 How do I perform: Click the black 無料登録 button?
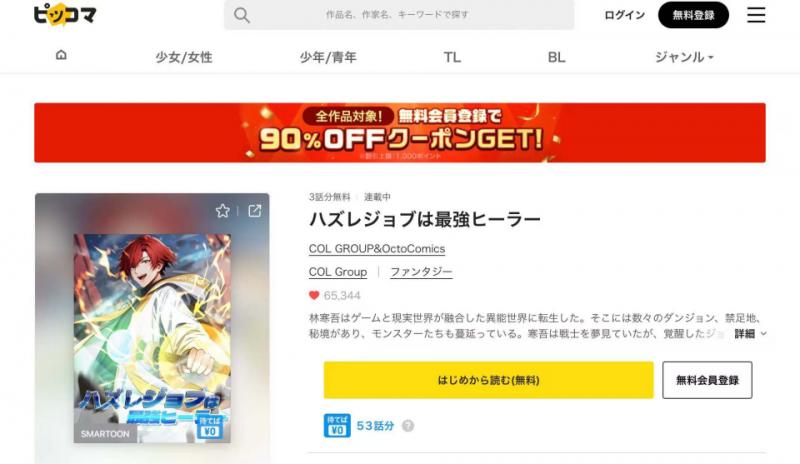point(693,15)
